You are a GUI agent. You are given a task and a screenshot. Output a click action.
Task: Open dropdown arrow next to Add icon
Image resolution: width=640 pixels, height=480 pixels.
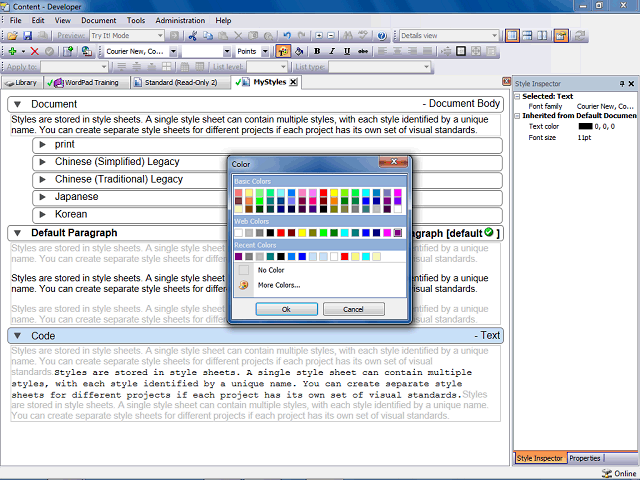tap(23, 51)
